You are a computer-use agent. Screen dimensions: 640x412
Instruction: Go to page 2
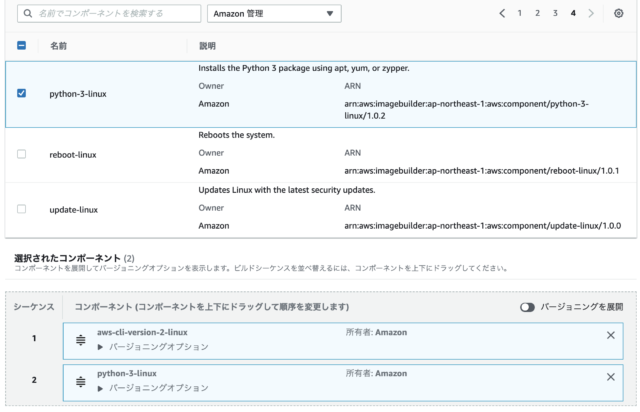point(538,13)
